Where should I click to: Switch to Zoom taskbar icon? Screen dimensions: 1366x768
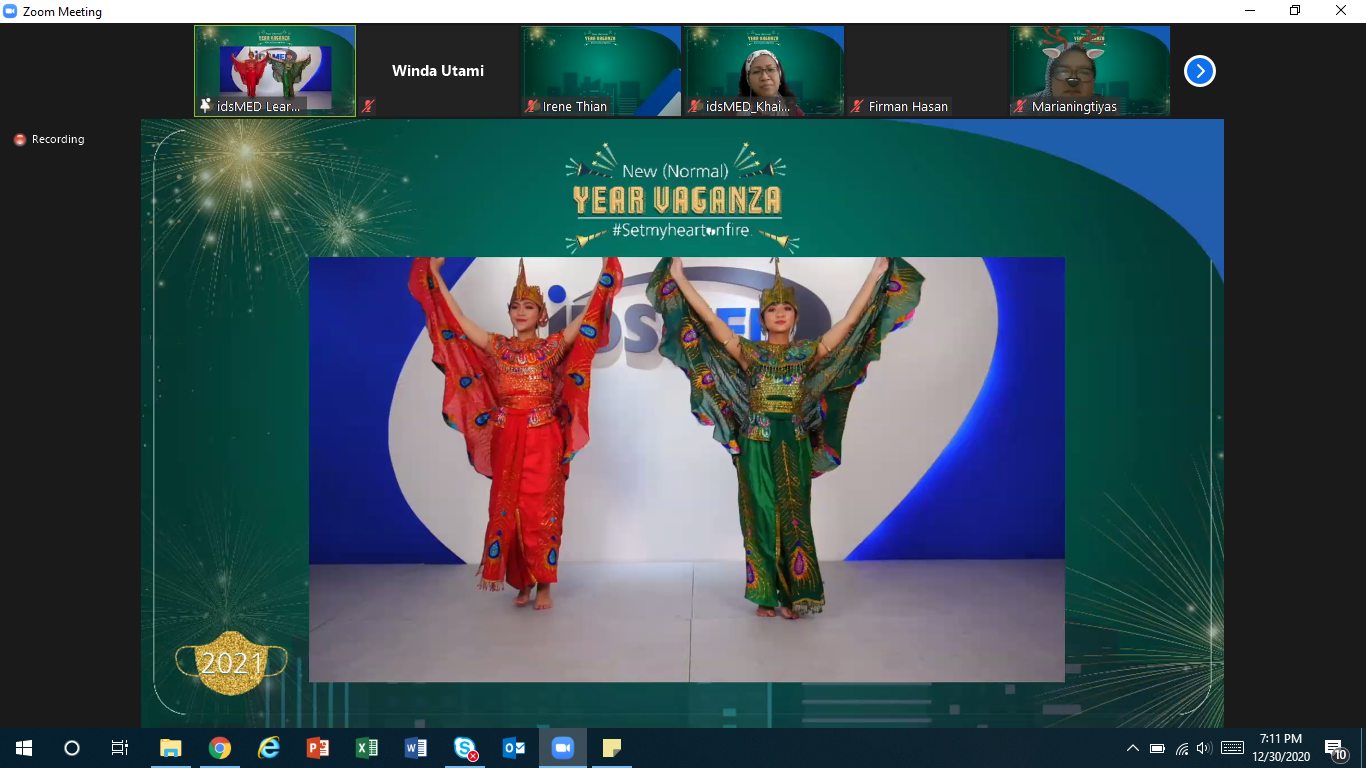click(563, 748)
